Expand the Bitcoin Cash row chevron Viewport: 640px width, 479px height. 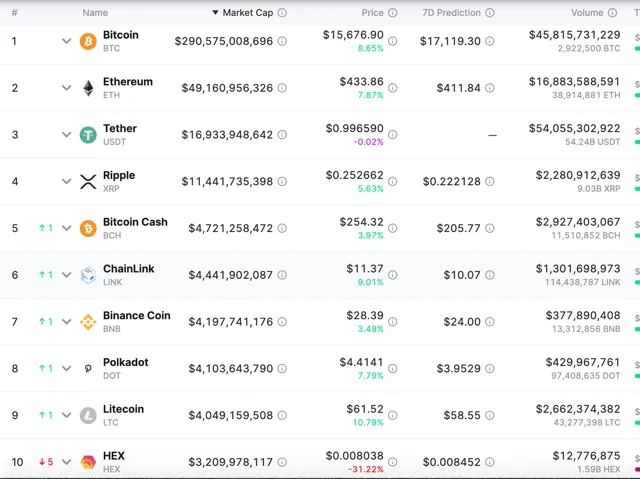67,228
